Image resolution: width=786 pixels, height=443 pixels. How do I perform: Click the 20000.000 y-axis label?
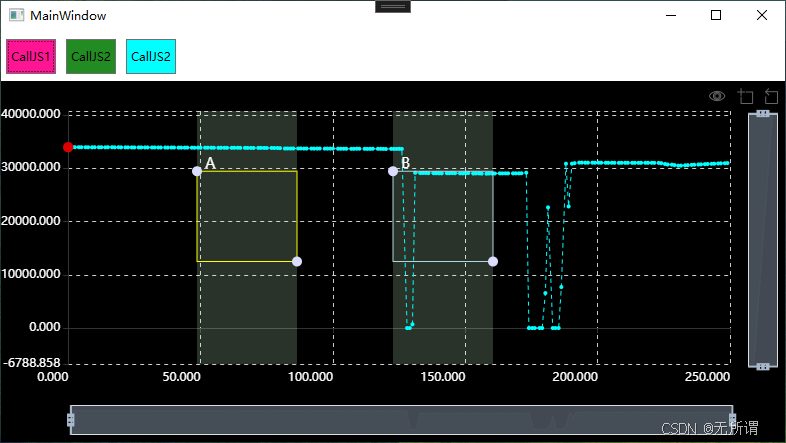pos(31,220)
